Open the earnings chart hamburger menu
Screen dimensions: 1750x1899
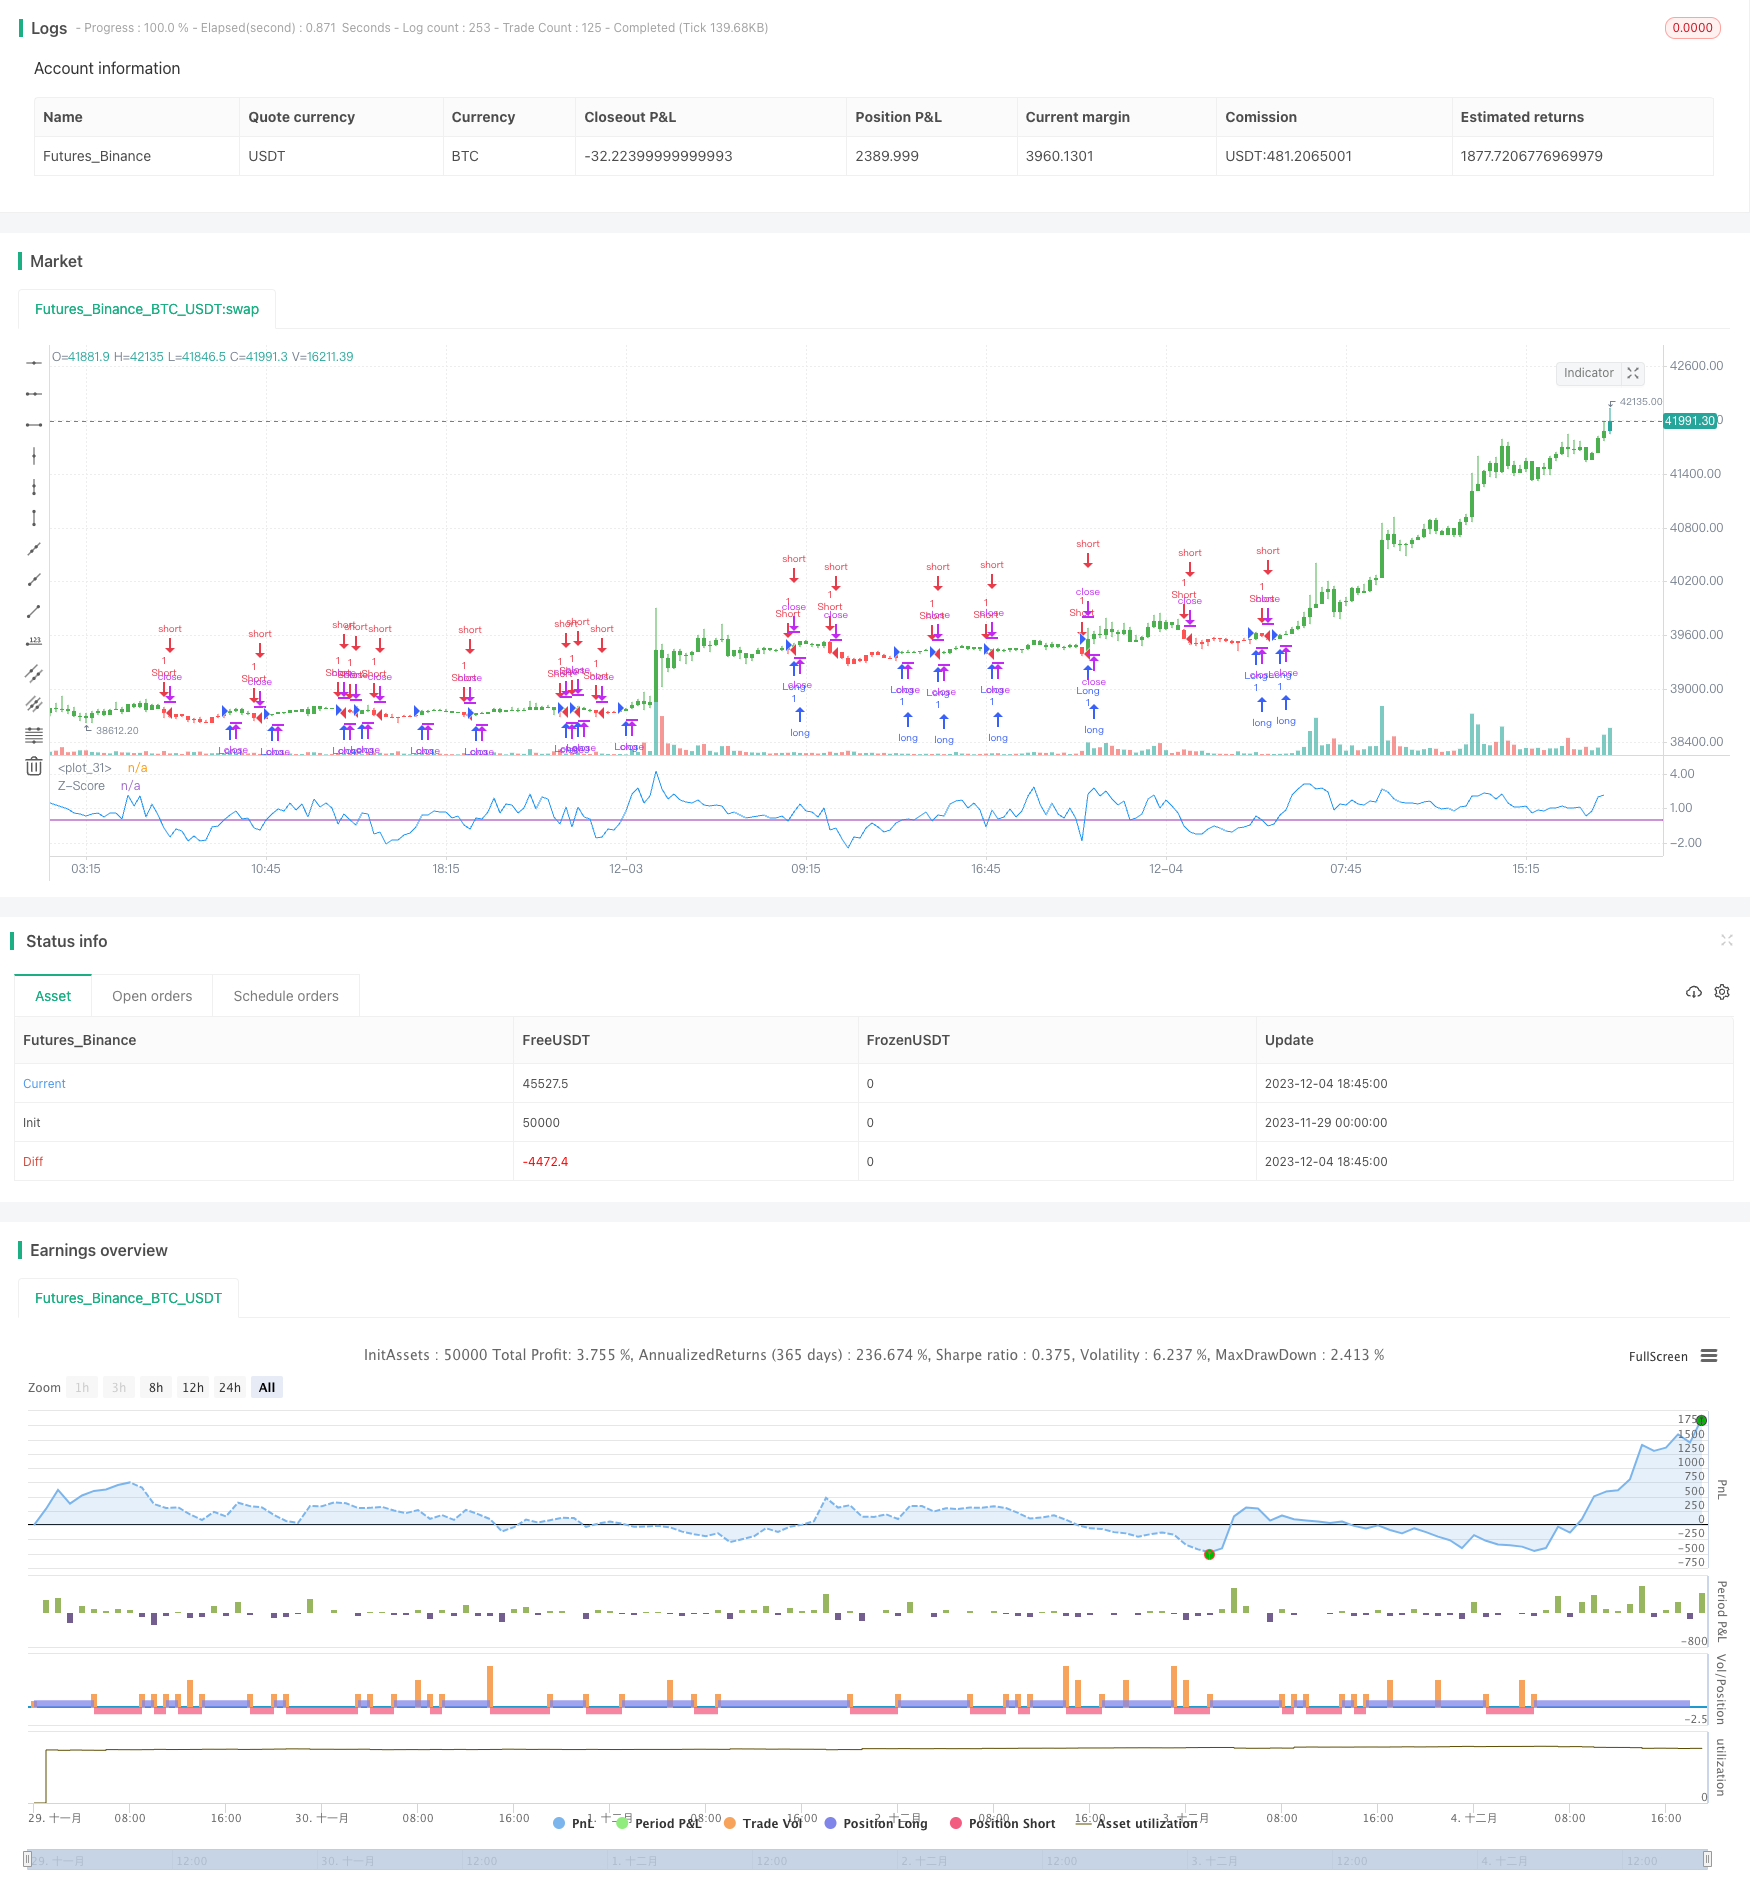(x=1709, y=1356)
